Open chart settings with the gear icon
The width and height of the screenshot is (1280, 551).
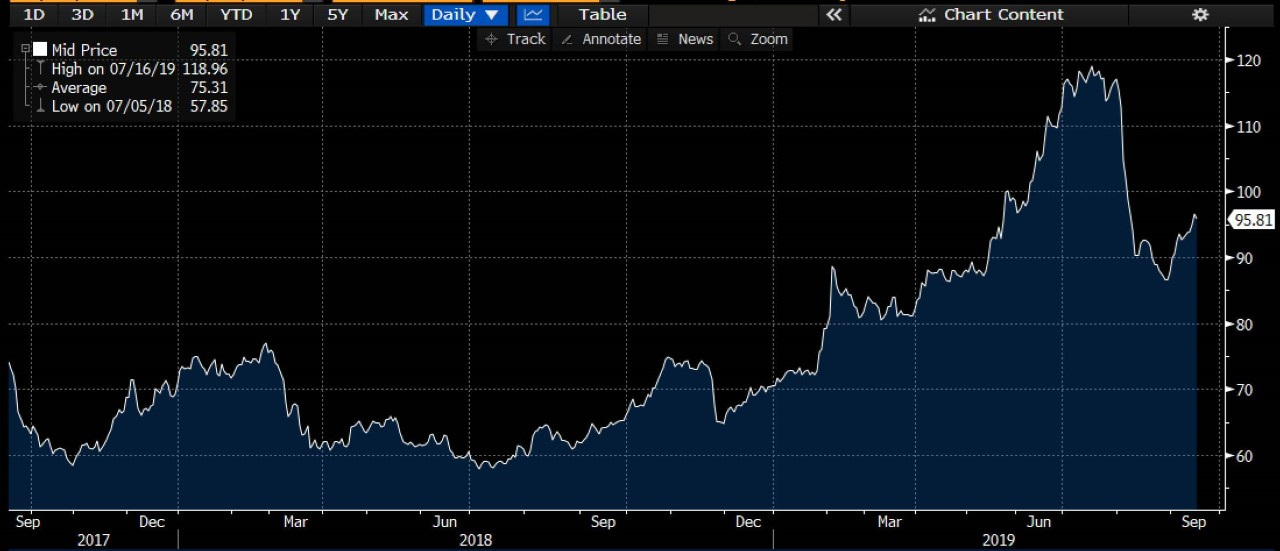(1200, 15)
